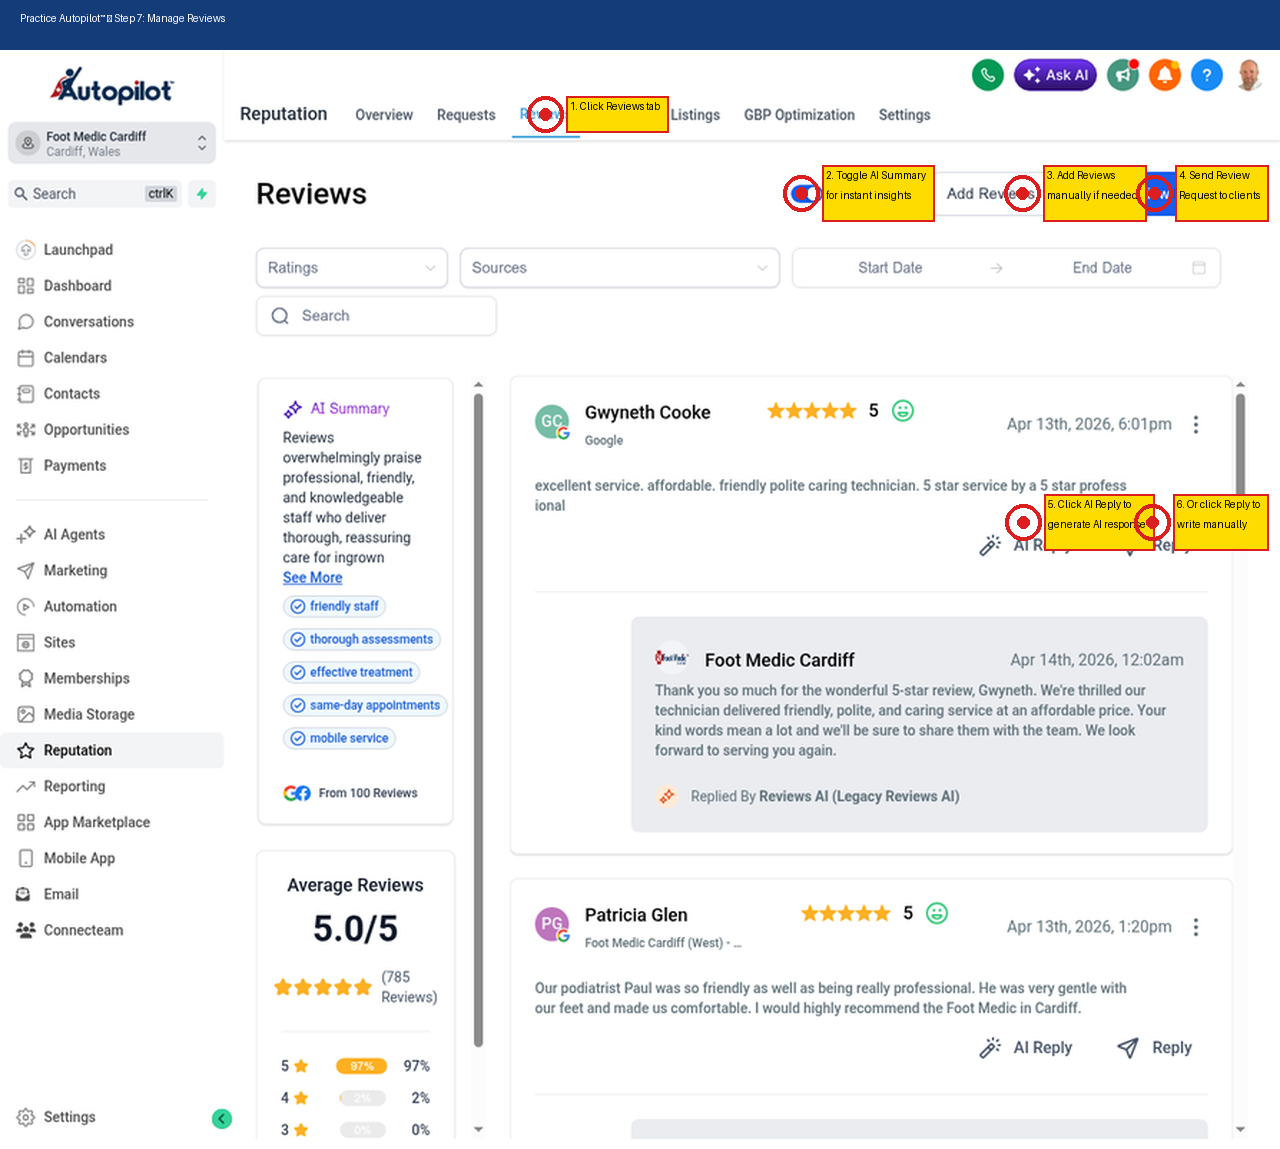This screenshot has height=1149, width=1280.
Task: Go to Contacts in the sidebar
Action: tap(71, 394)
